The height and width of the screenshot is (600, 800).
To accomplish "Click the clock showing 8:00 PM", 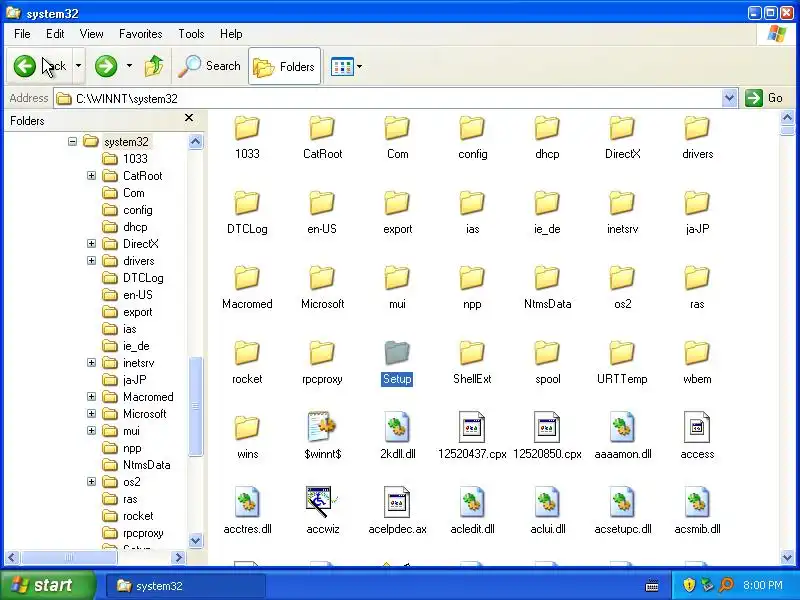I will tap(762, 585).
